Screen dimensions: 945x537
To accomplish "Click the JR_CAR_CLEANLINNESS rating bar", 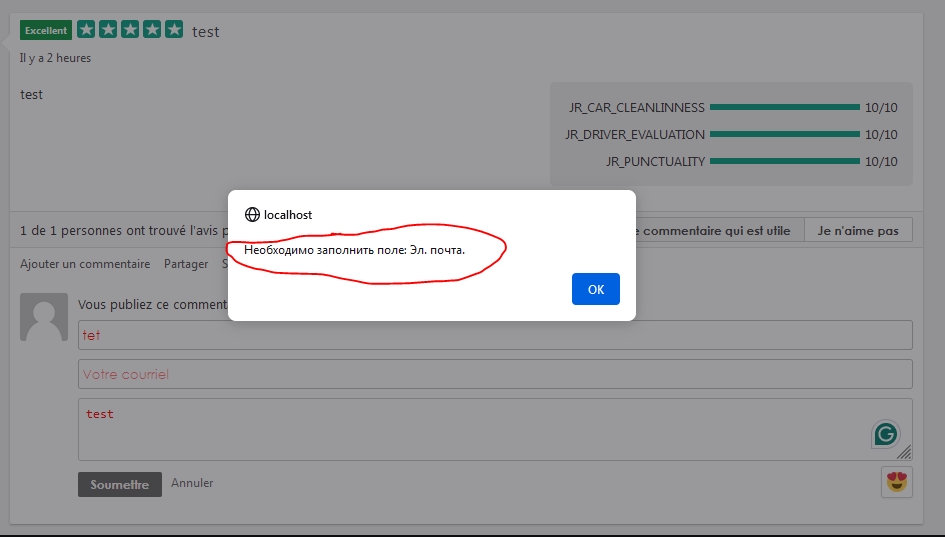I will click(x=784, y=107).
